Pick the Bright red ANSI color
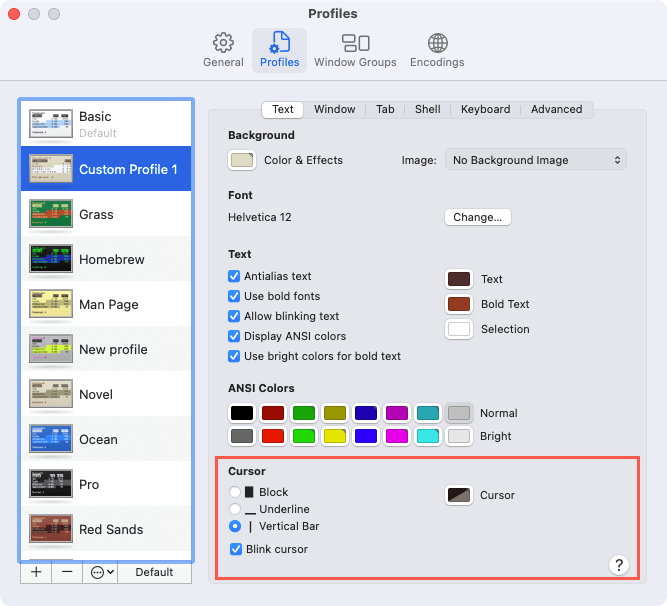This screenshot has width=667, height=606. coord(273,436)
